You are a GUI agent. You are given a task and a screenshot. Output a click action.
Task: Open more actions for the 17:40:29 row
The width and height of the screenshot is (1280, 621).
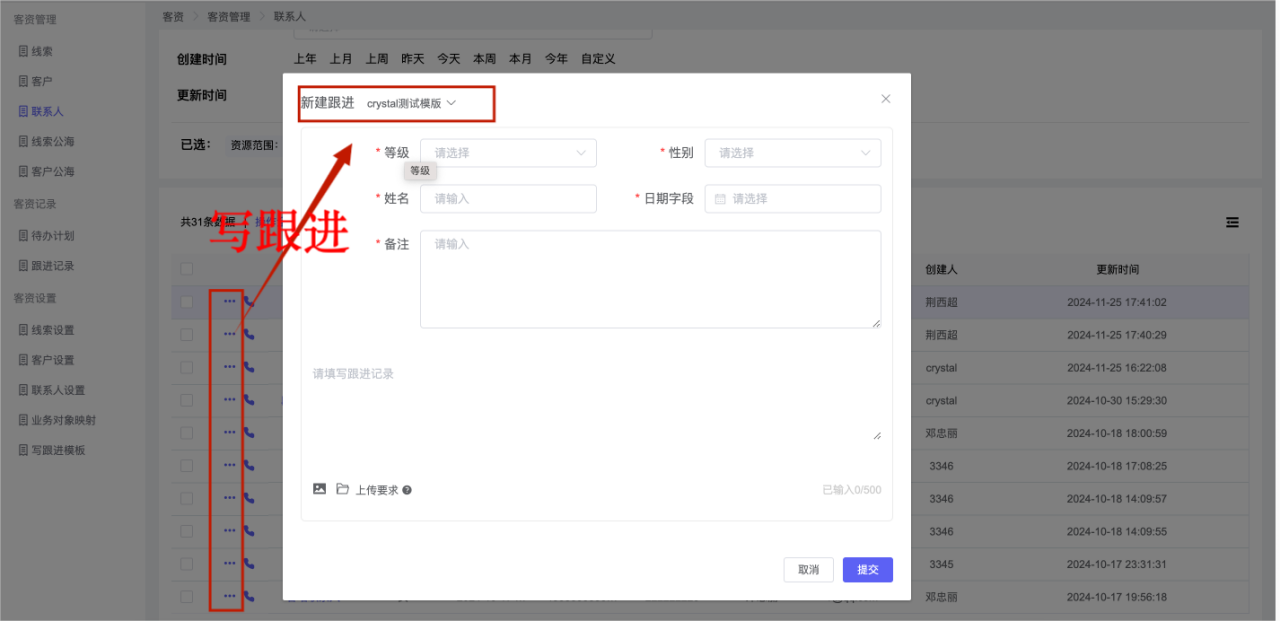point(230,334)
